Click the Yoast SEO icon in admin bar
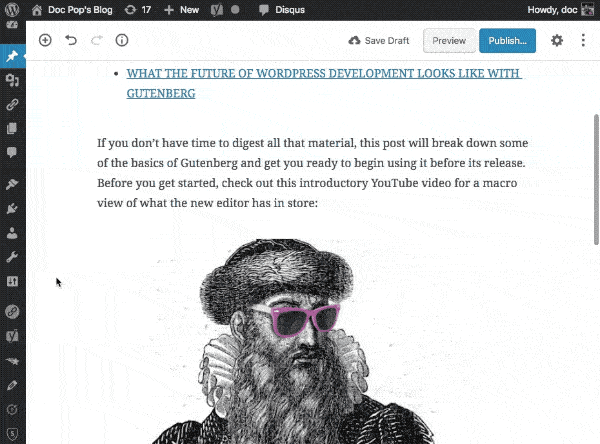The height and width of the screenshot is (444, 600). (x=215, y=10)
